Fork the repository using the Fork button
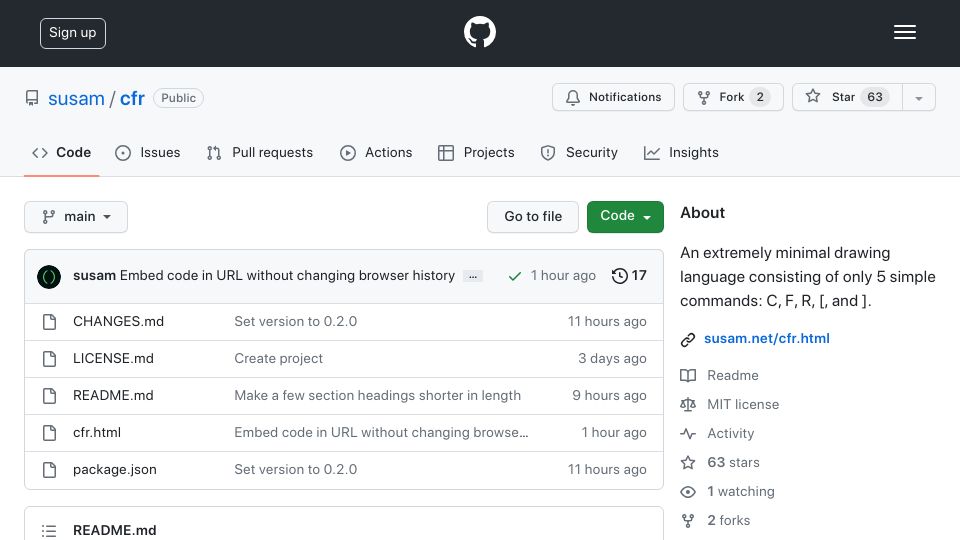This screenshot has width=960, height=540. coord(733,97)
